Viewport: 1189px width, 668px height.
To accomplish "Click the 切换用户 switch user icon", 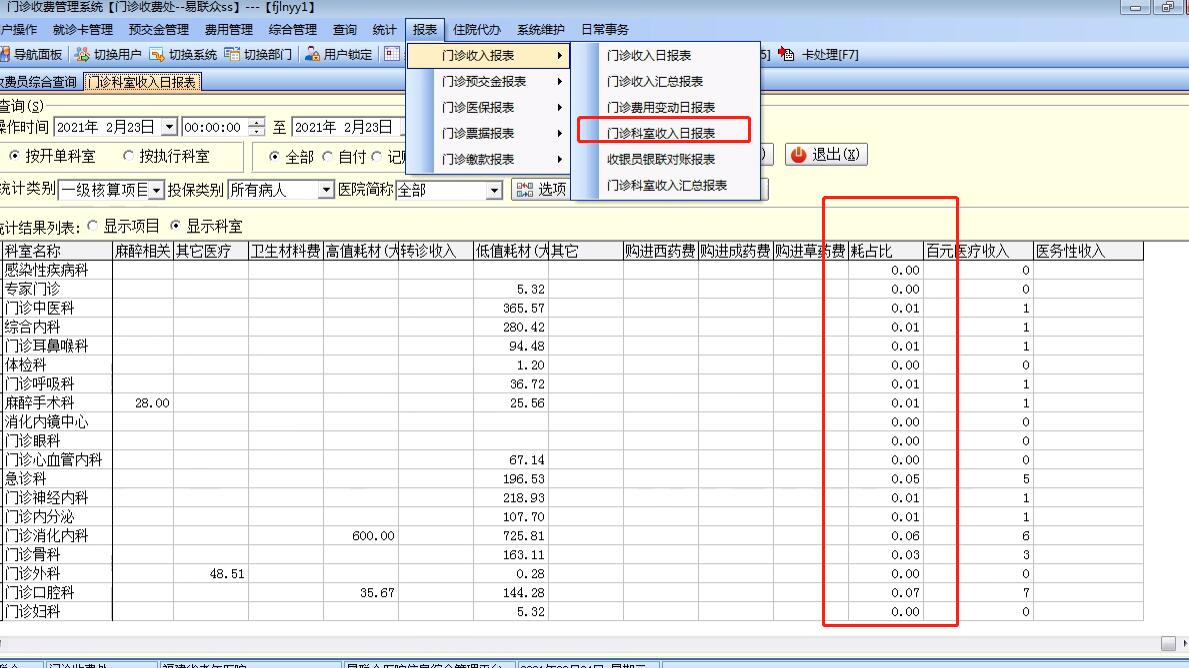I will [x=82, y=55].
